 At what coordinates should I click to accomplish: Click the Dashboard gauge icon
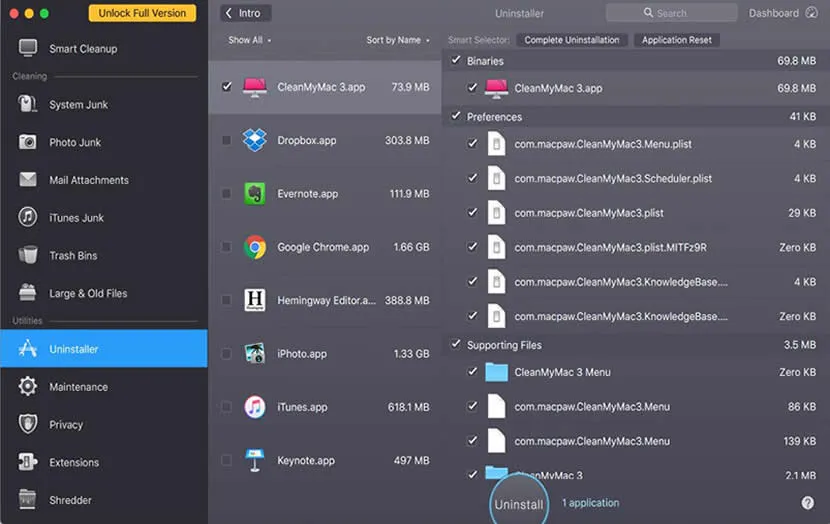[811, 13]
